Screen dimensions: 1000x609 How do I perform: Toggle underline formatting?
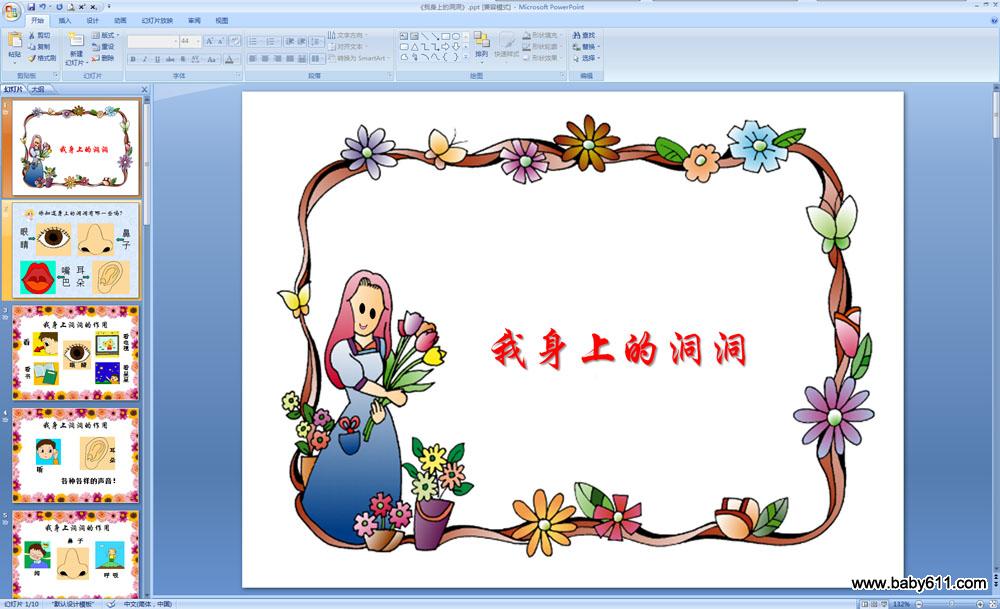pos(158,59)
